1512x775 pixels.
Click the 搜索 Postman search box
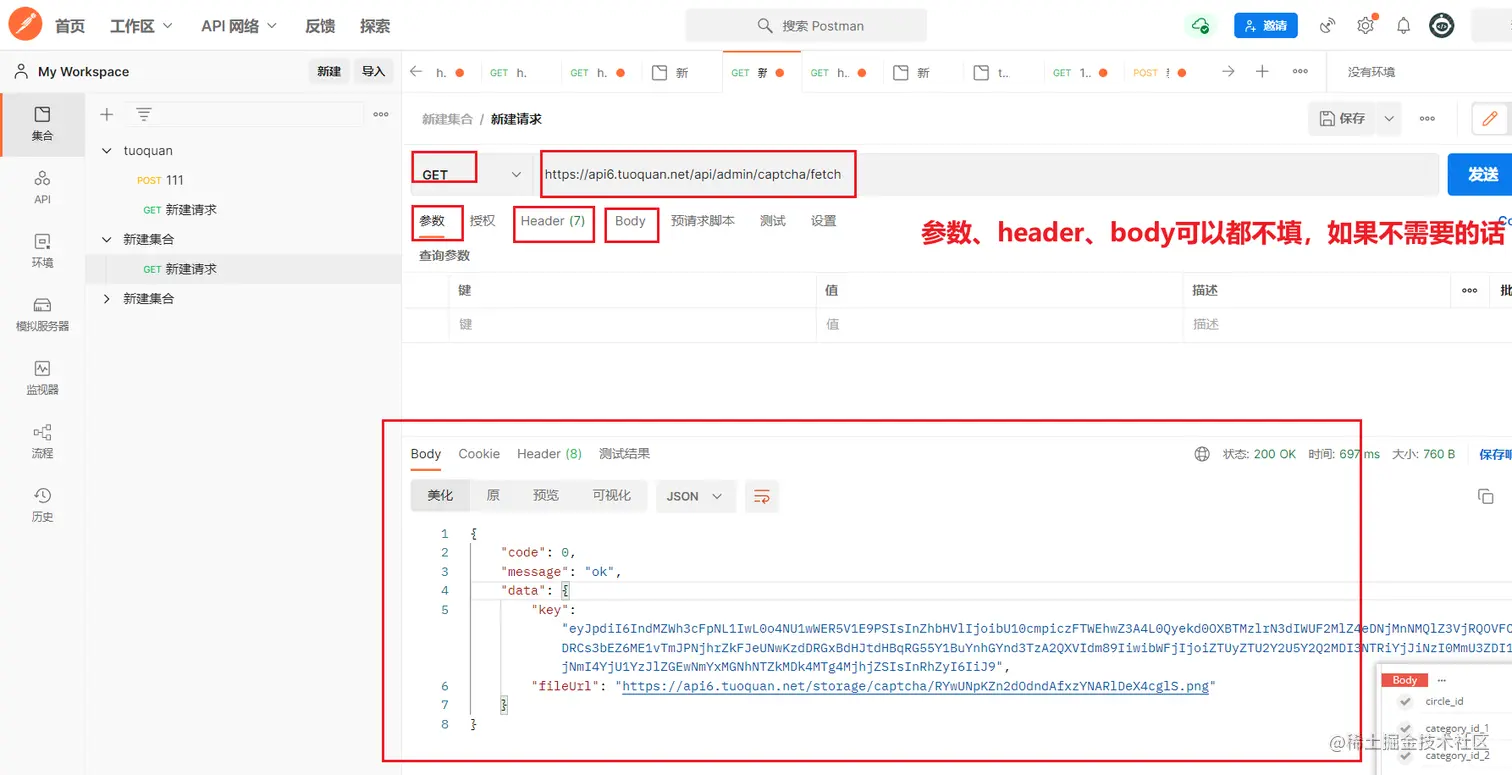806,26
